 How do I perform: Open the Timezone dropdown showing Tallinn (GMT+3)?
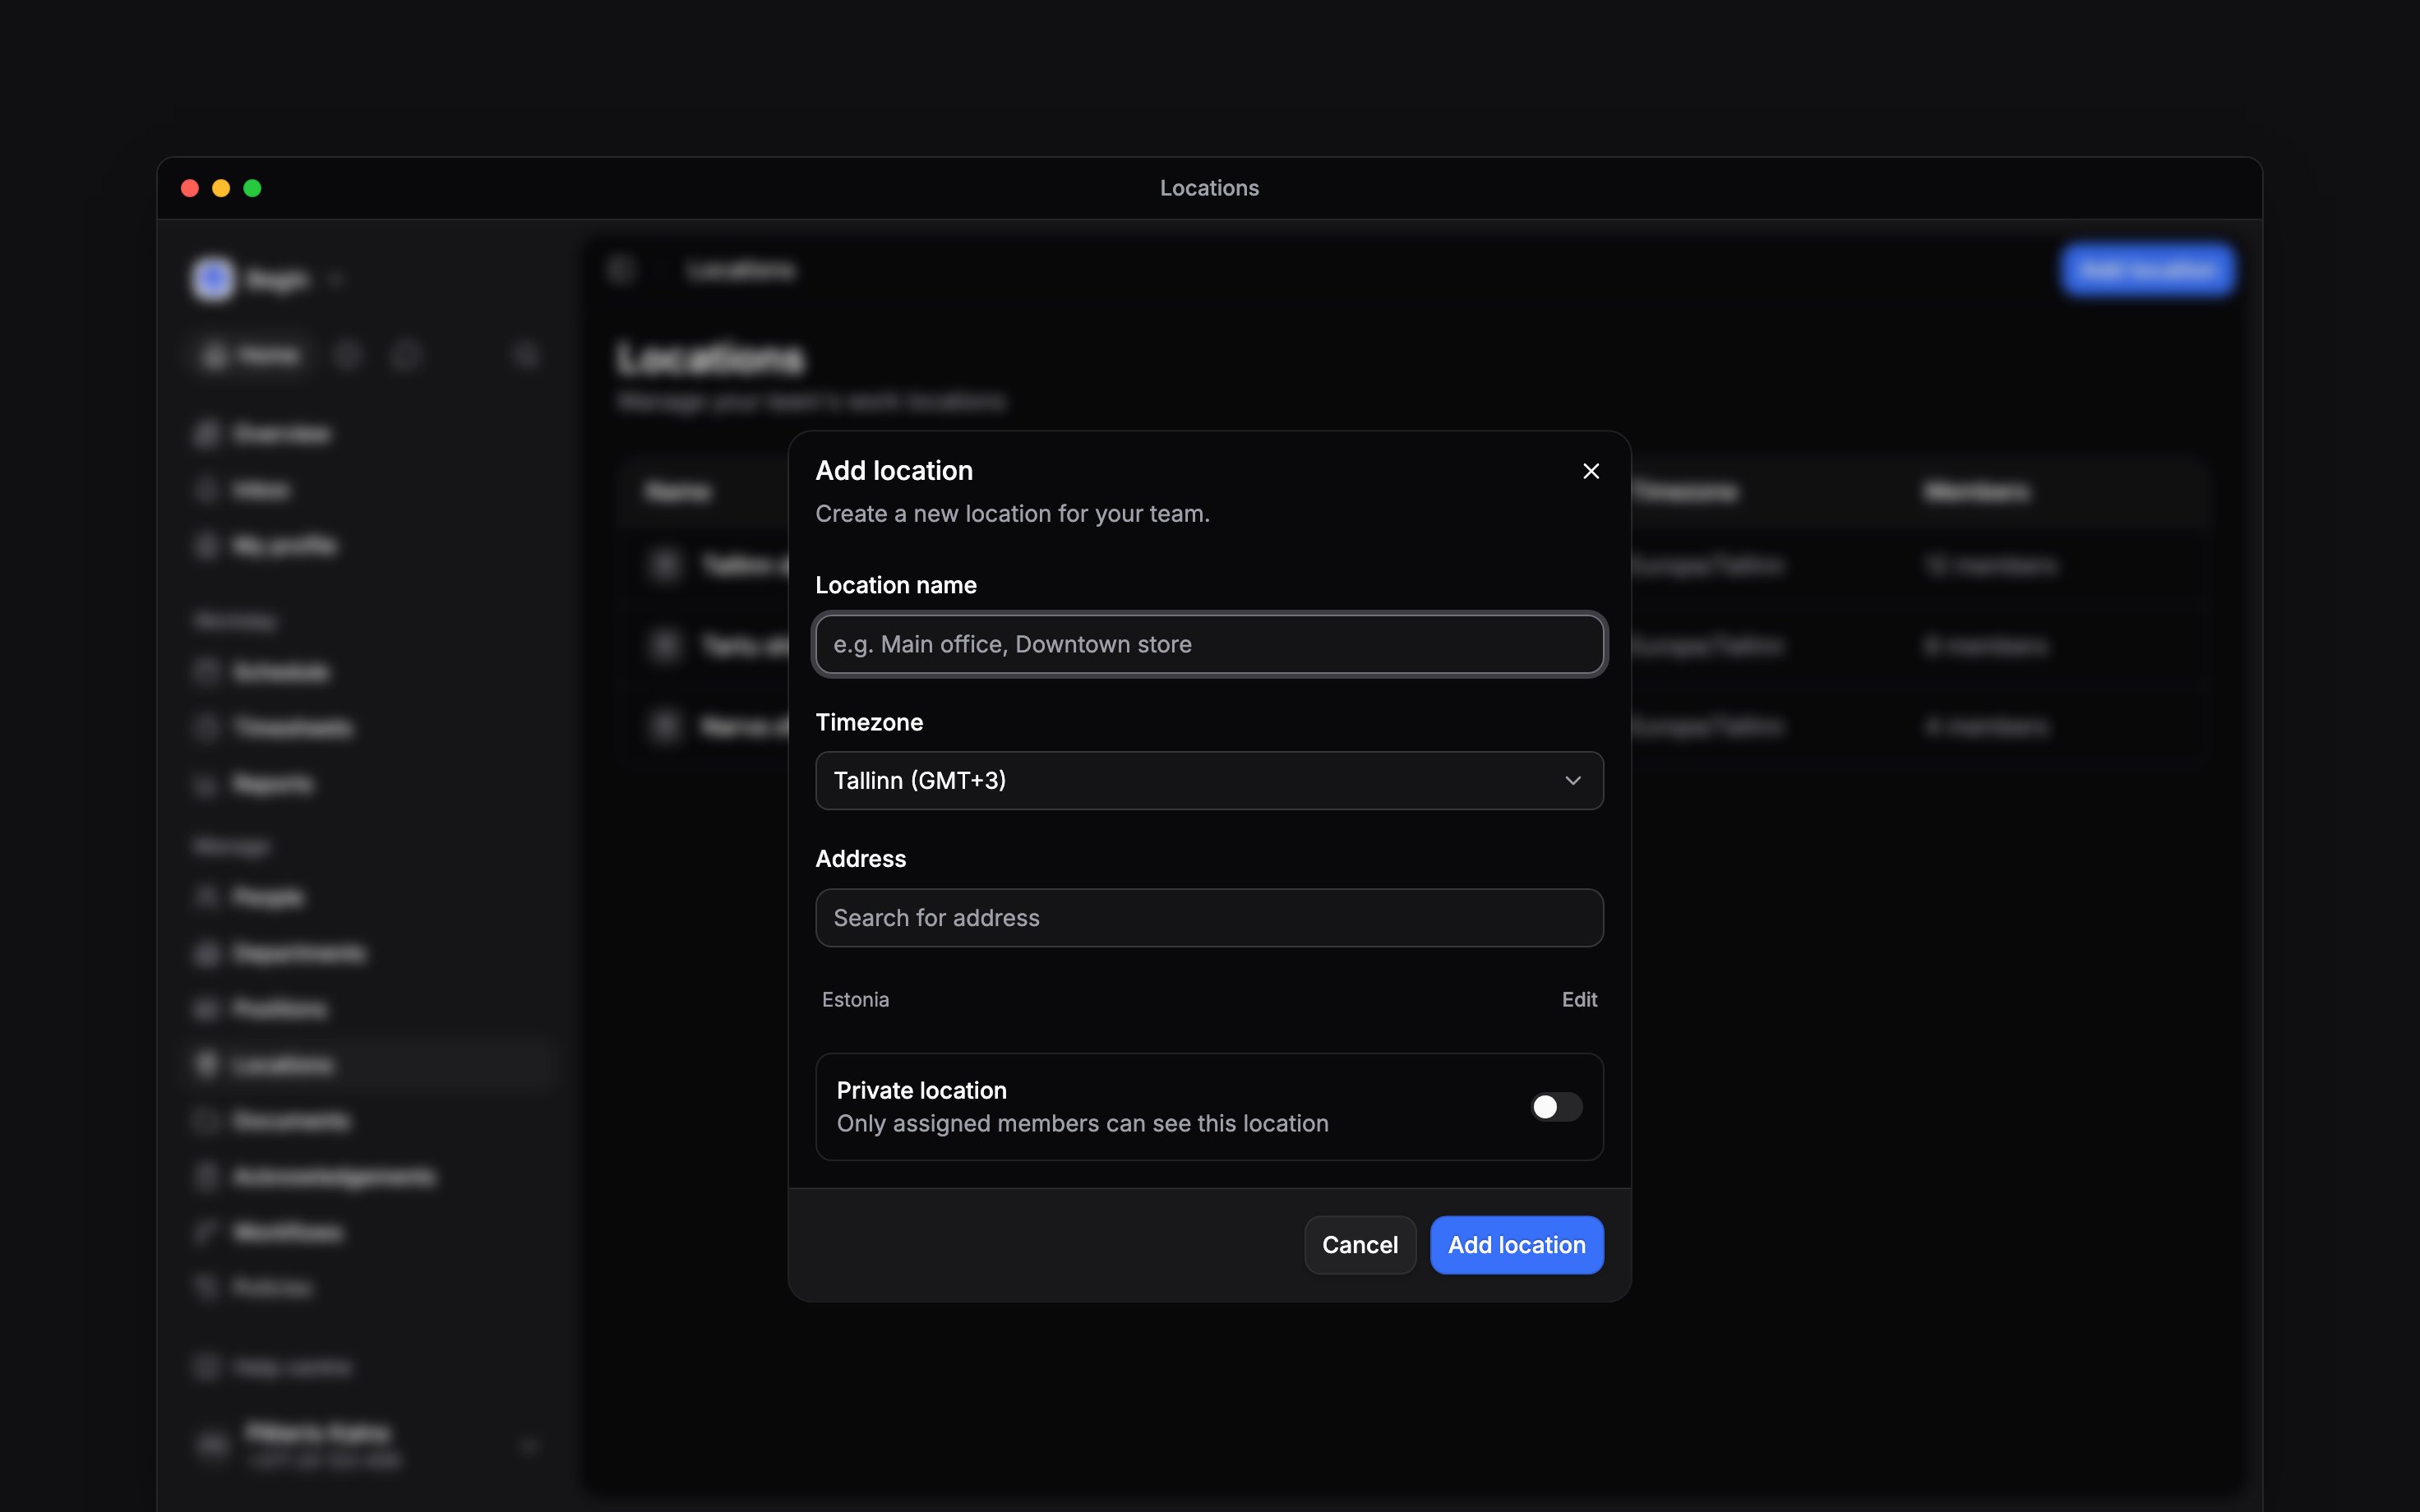click(x=1209, y=781)
